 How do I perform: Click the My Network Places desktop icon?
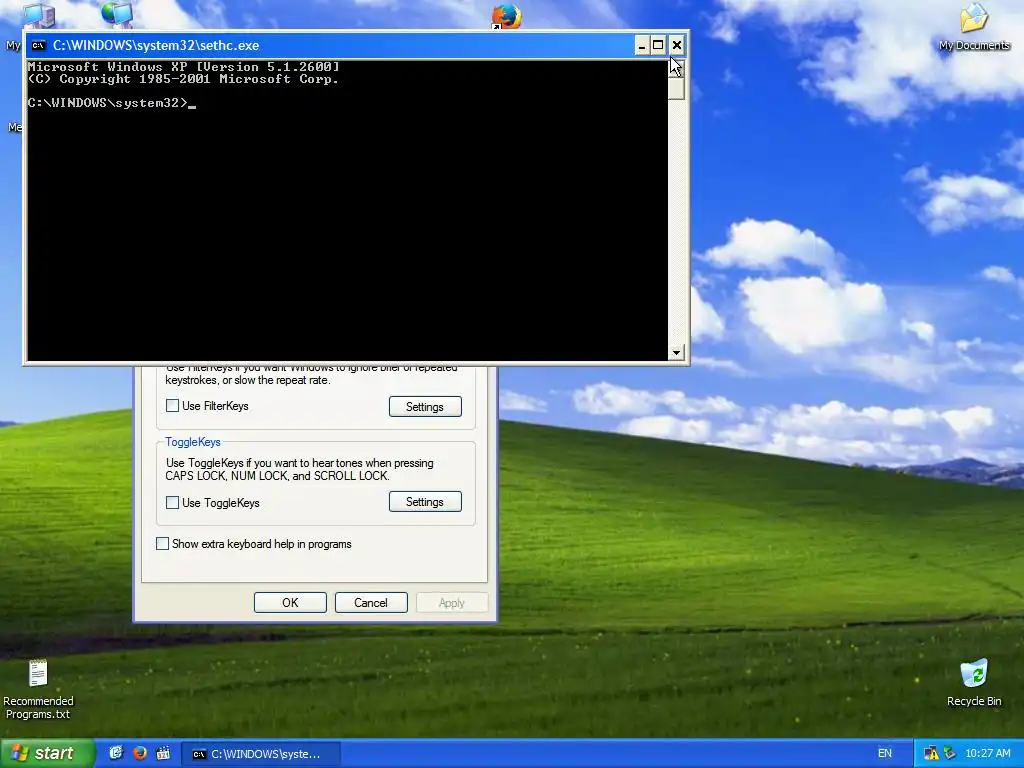tap(118, 14)
